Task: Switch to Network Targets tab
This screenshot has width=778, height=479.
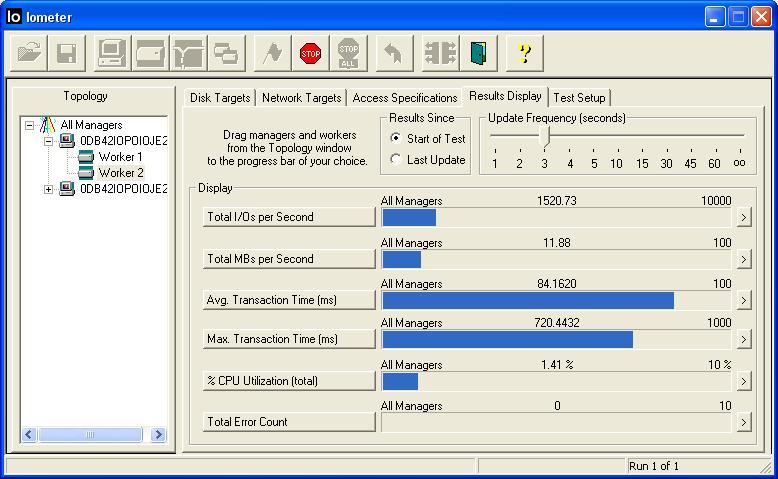Action: 302,98
